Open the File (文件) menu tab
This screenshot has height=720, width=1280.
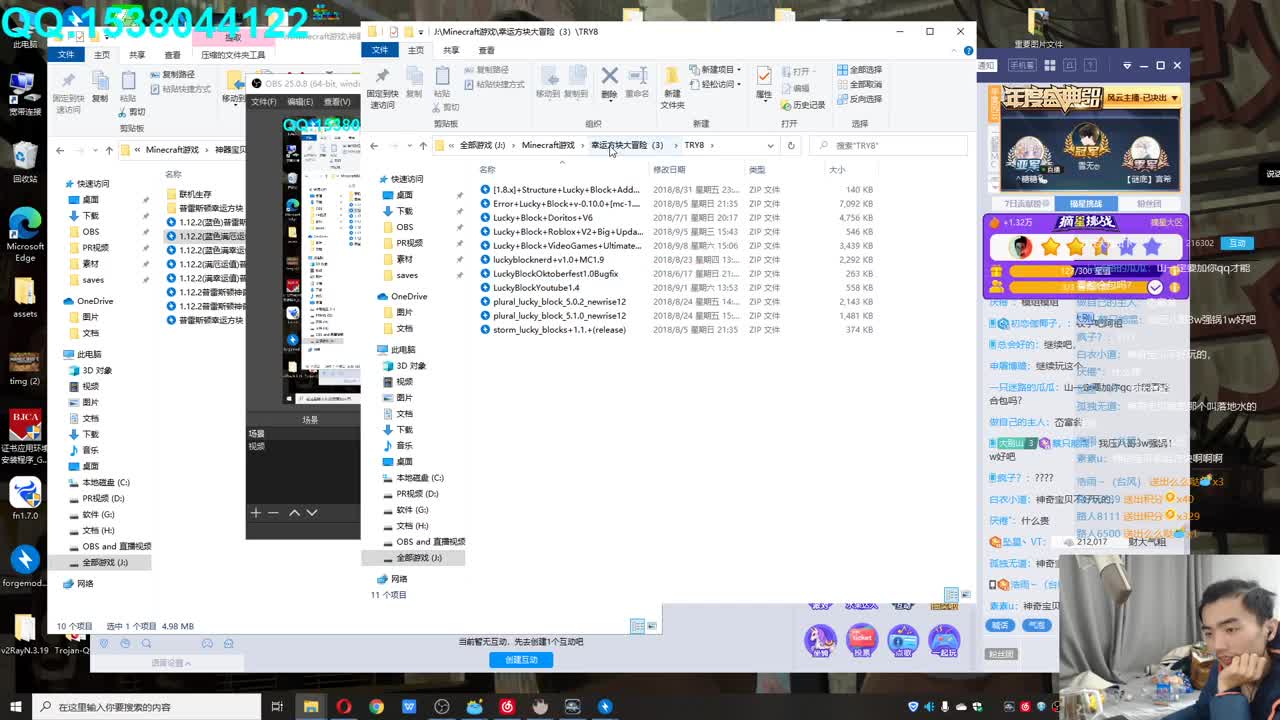click(380, 50)
